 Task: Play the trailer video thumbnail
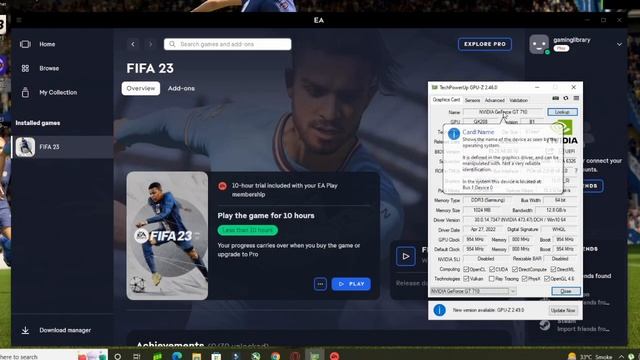click(405, 256)
